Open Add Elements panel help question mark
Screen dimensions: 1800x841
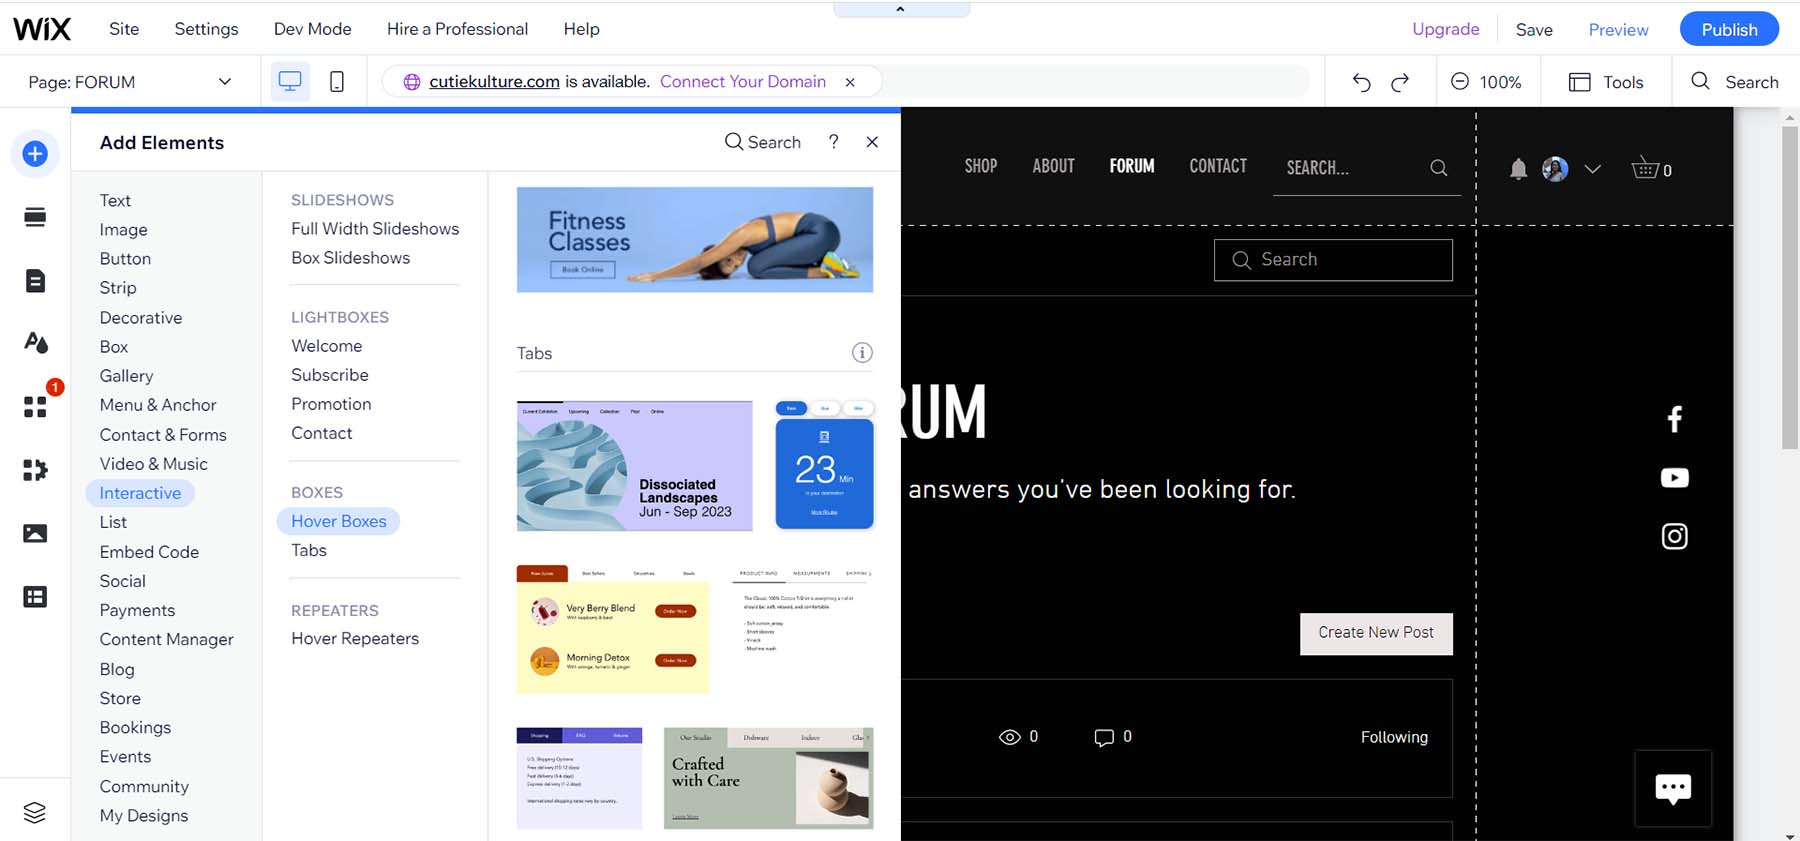(x=833, y=142)
